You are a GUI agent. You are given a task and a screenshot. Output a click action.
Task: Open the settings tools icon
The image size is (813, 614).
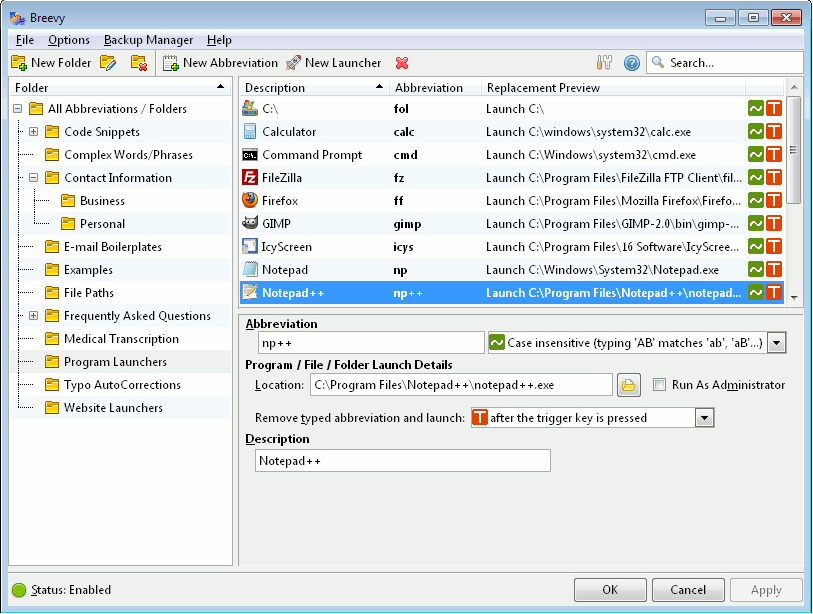[x=604, y=63]
